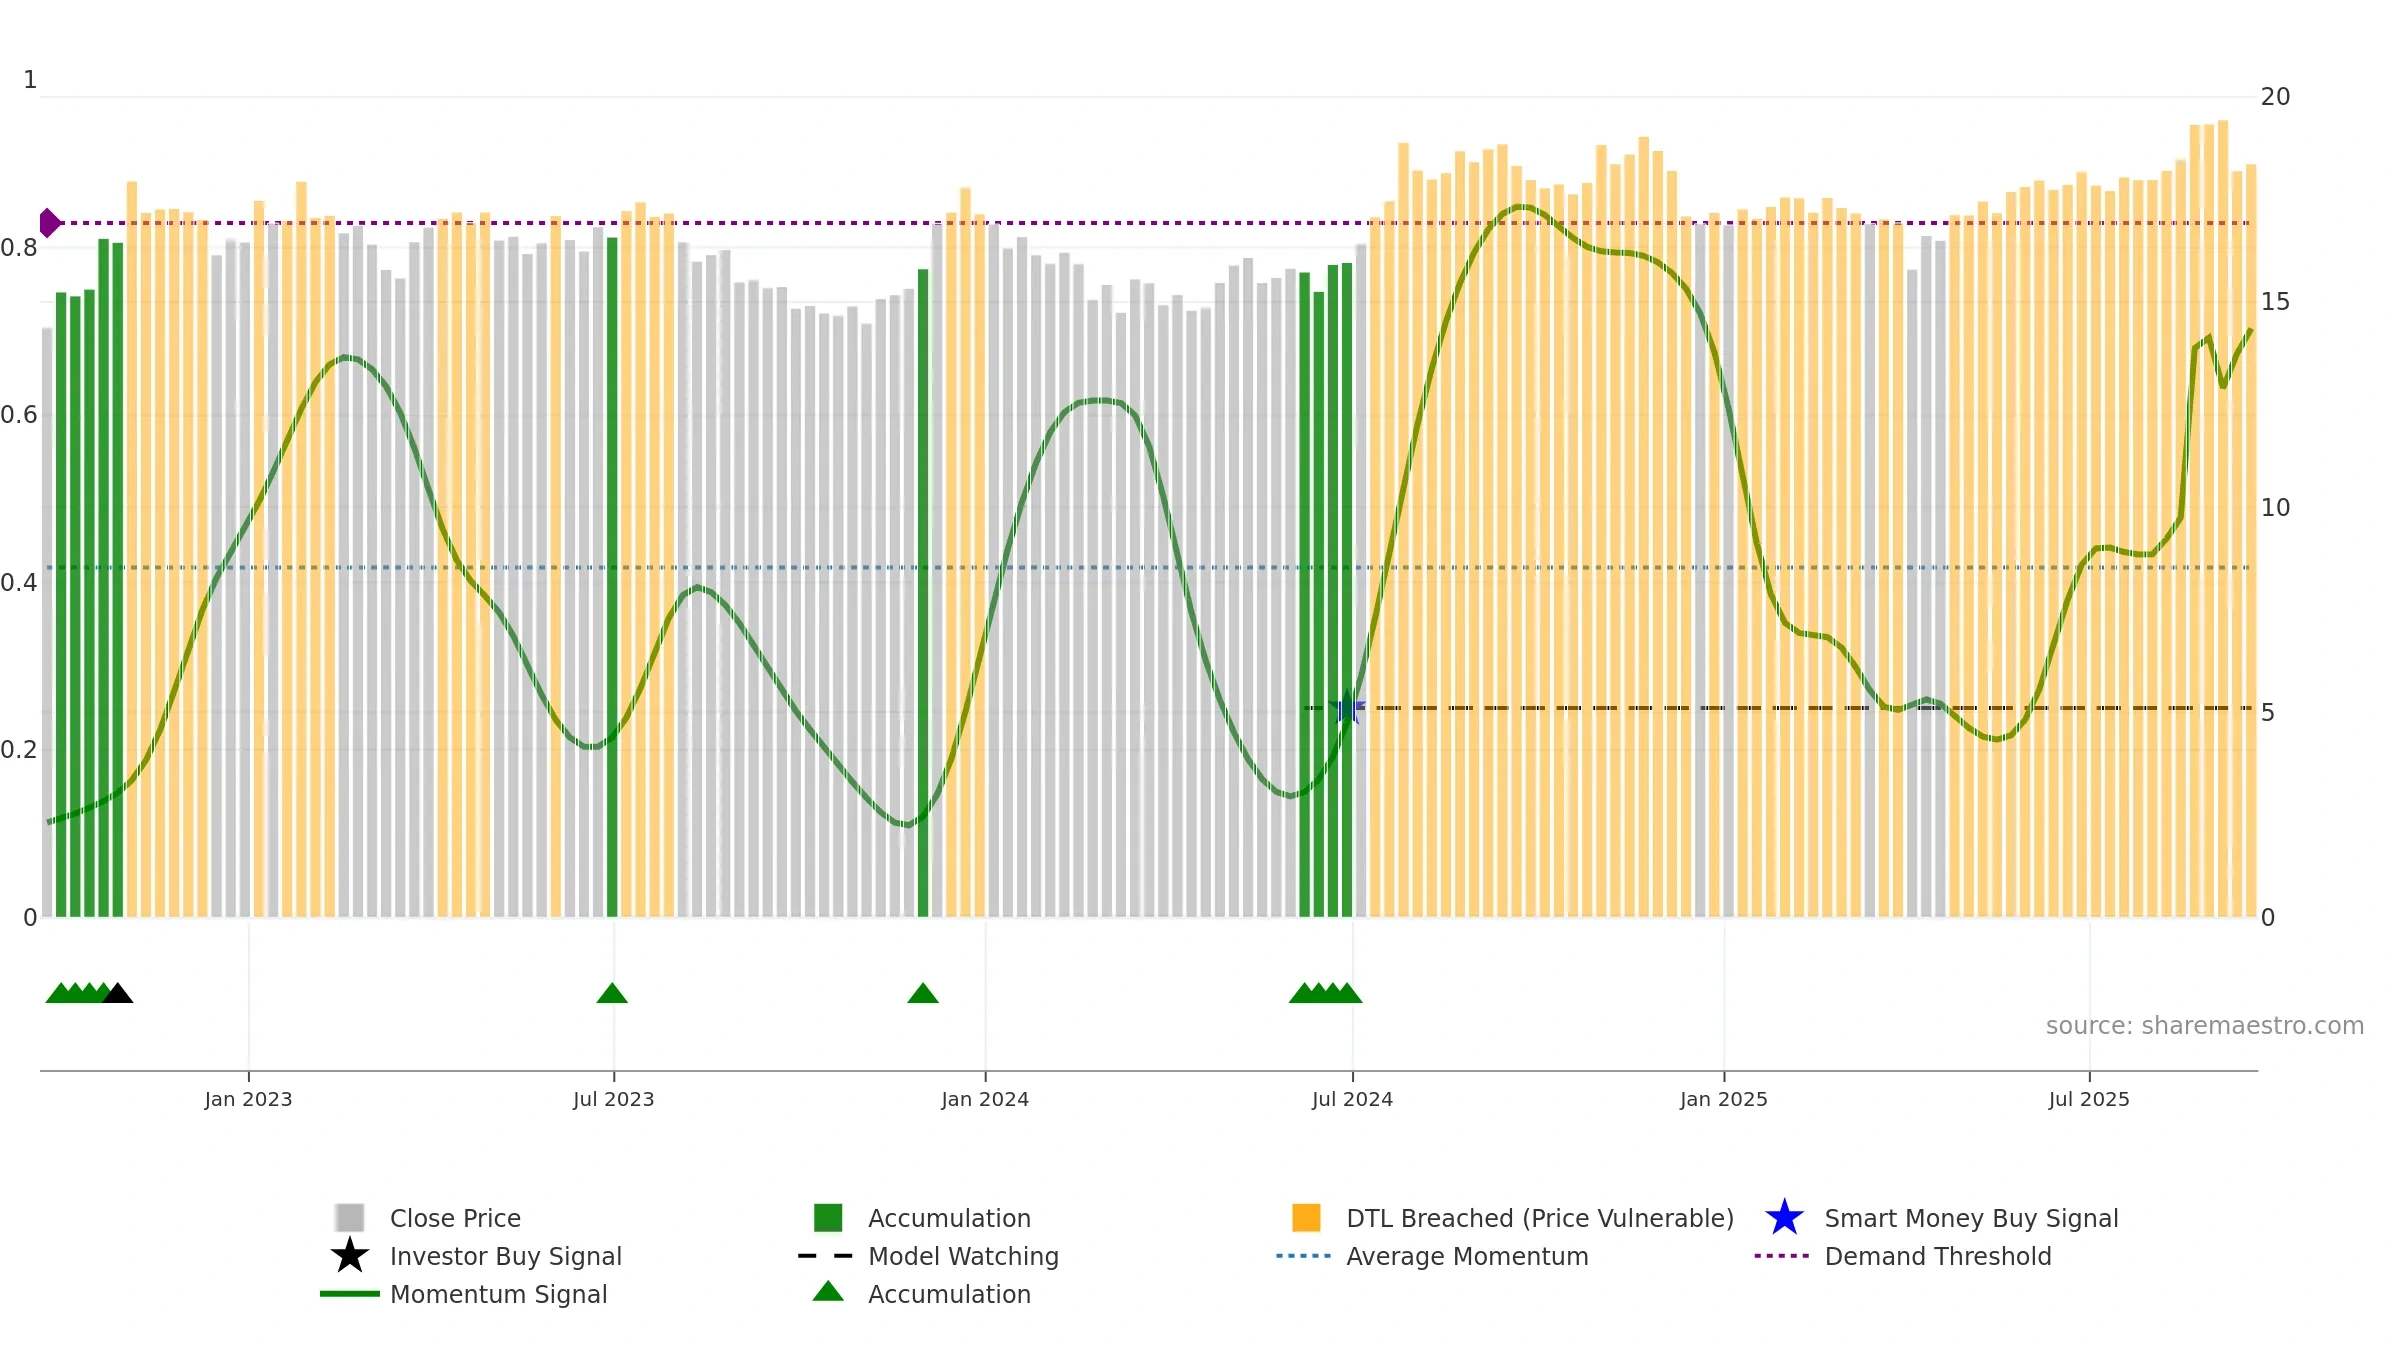Toggle Average Momentum legend item
2400x1350 pixels.
click(1467, 1256)
